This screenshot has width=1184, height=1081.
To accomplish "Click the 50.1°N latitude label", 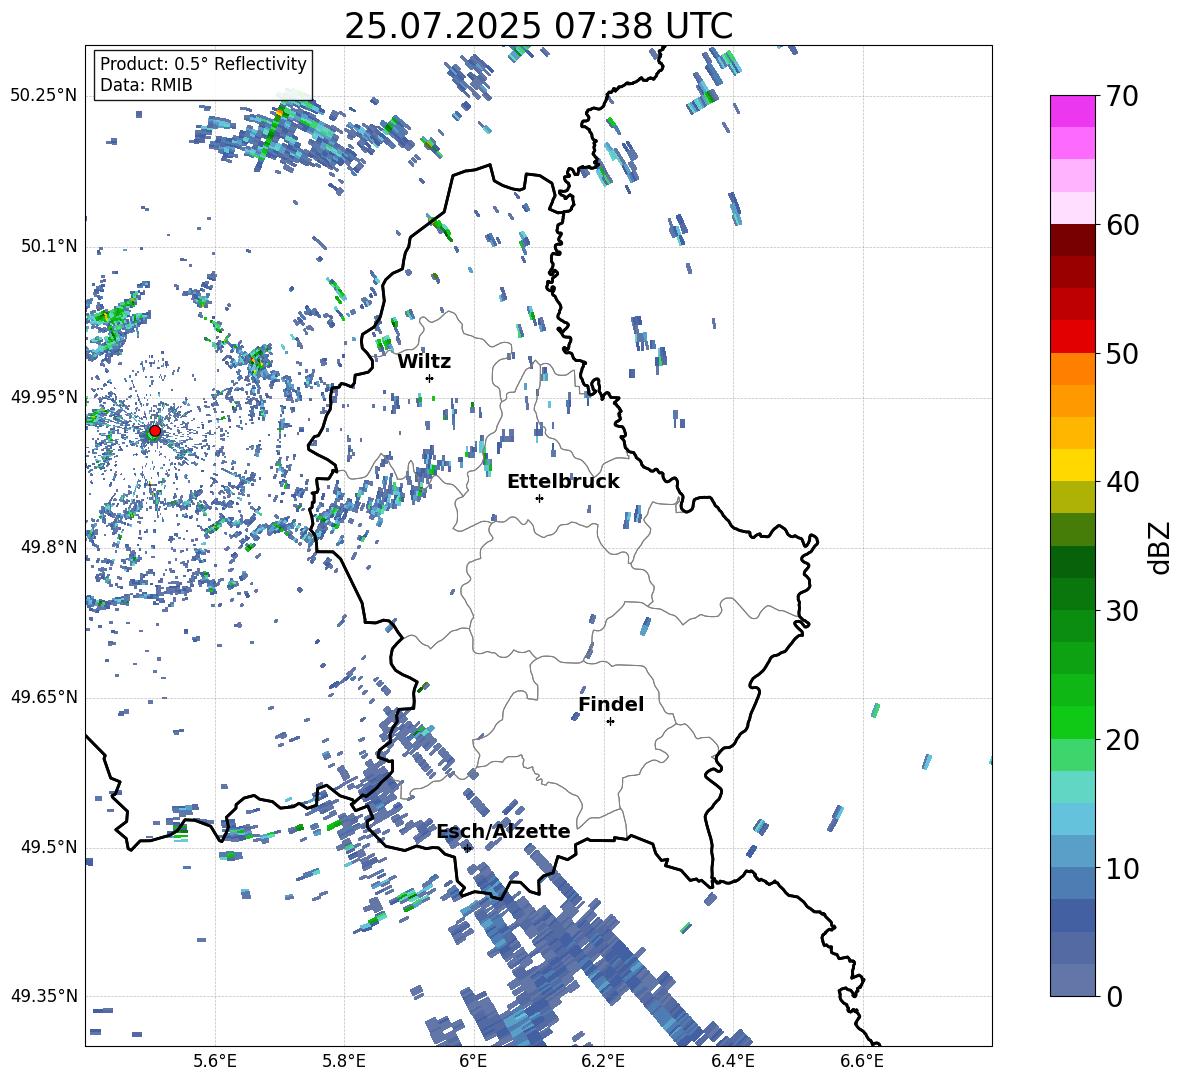I will tap(49, 246).
